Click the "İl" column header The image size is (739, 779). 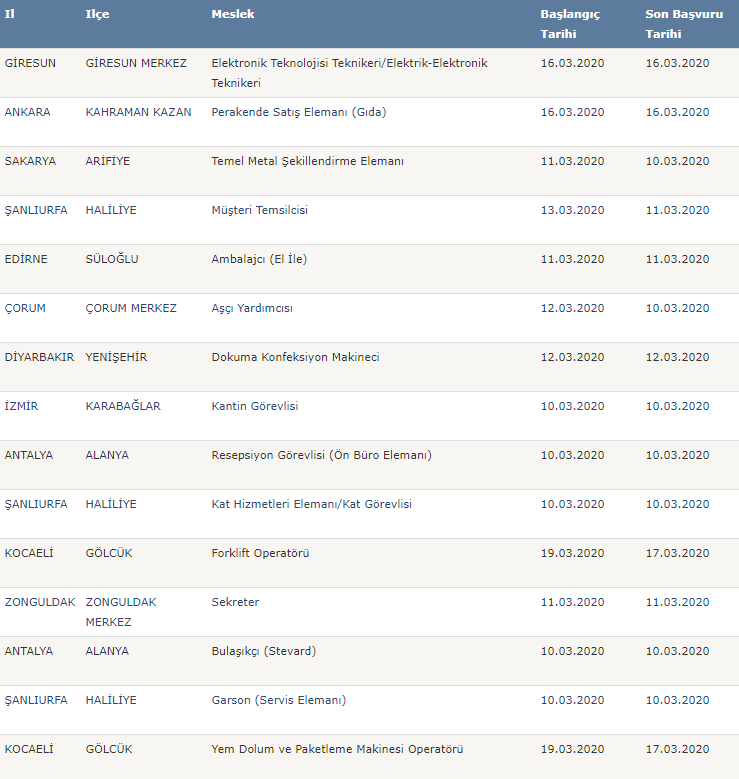(10, 14)
